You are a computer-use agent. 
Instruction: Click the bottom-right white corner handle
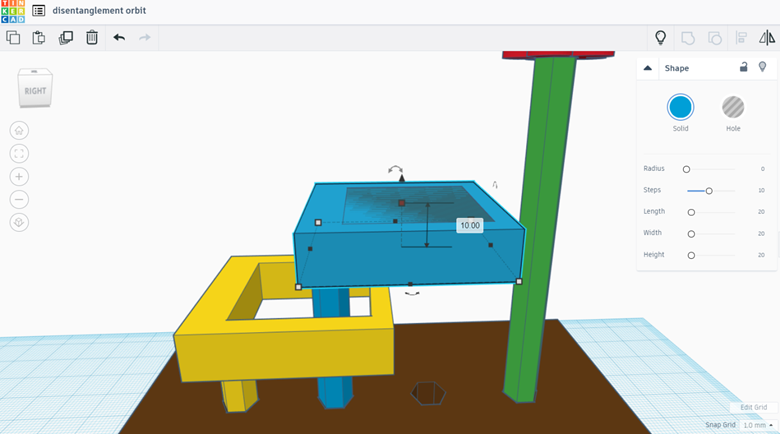point(519,281)
